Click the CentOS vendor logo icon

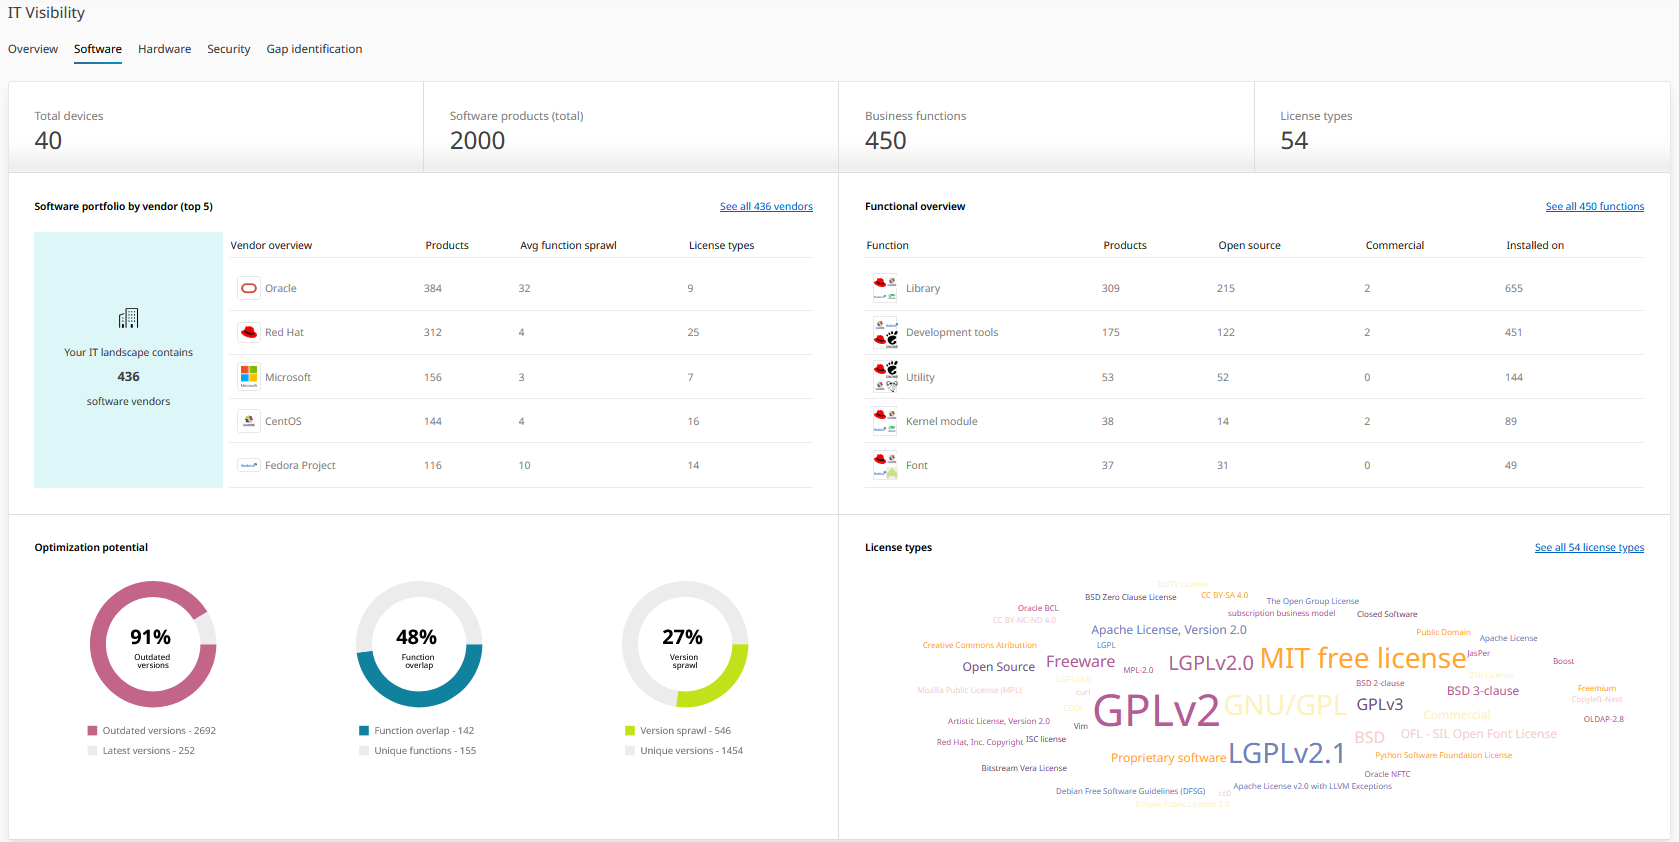pos(249,421)
